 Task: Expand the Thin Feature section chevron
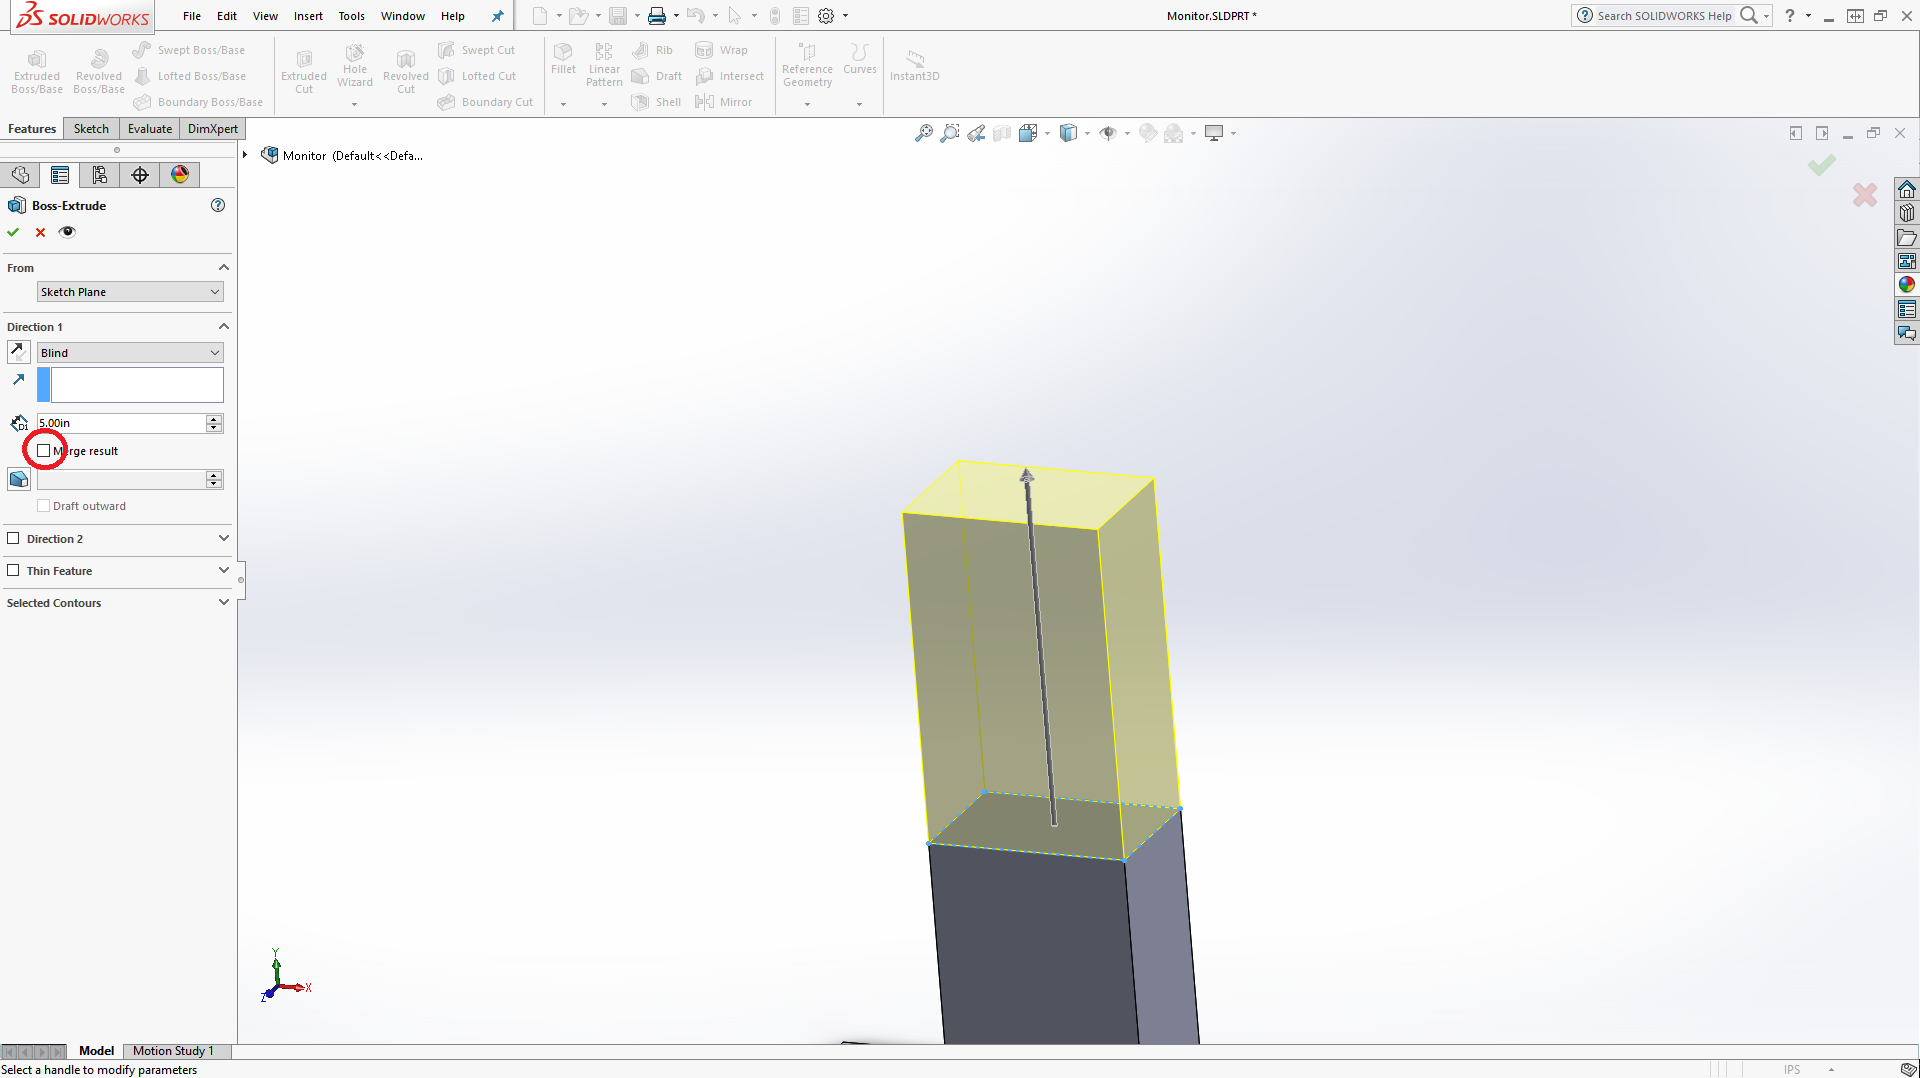coord(224,570)
